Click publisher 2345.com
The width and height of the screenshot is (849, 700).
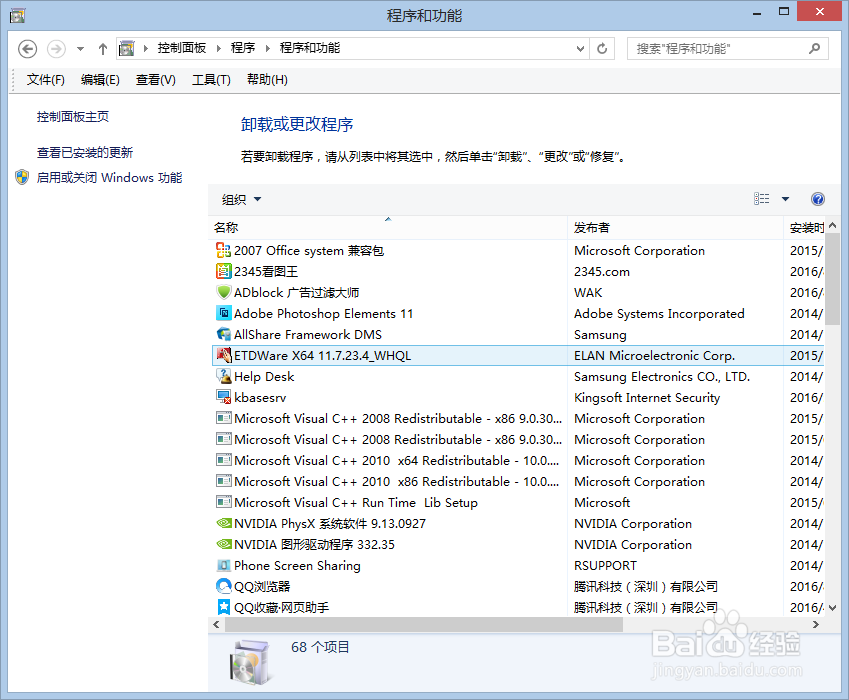[602, 272]
